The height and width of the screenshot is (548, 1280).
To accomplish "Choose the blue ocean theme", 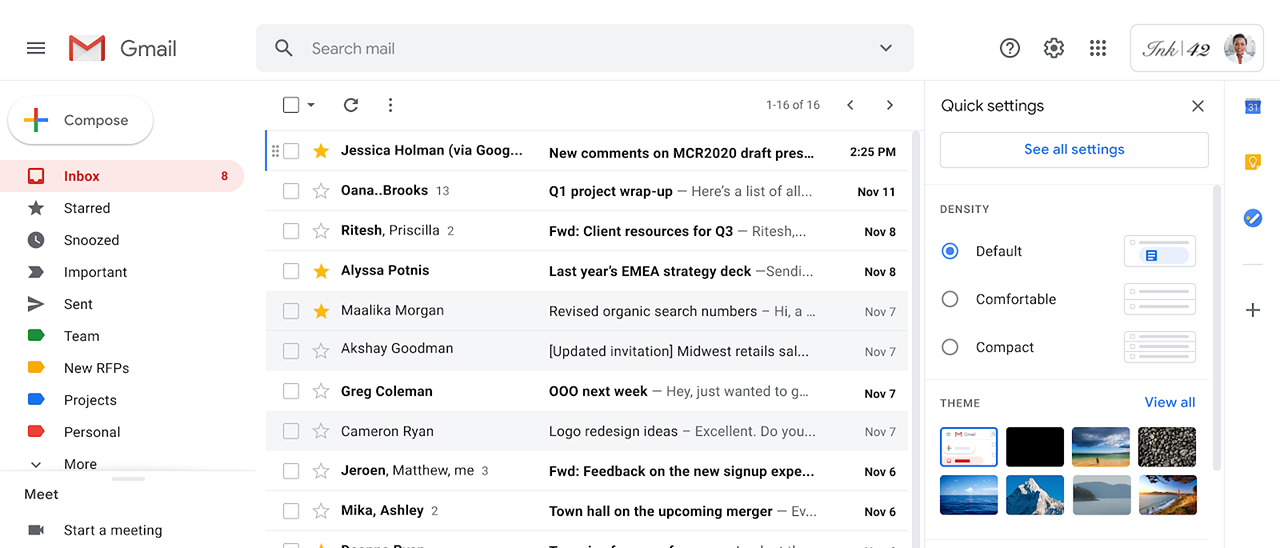I will click(969, 495).
